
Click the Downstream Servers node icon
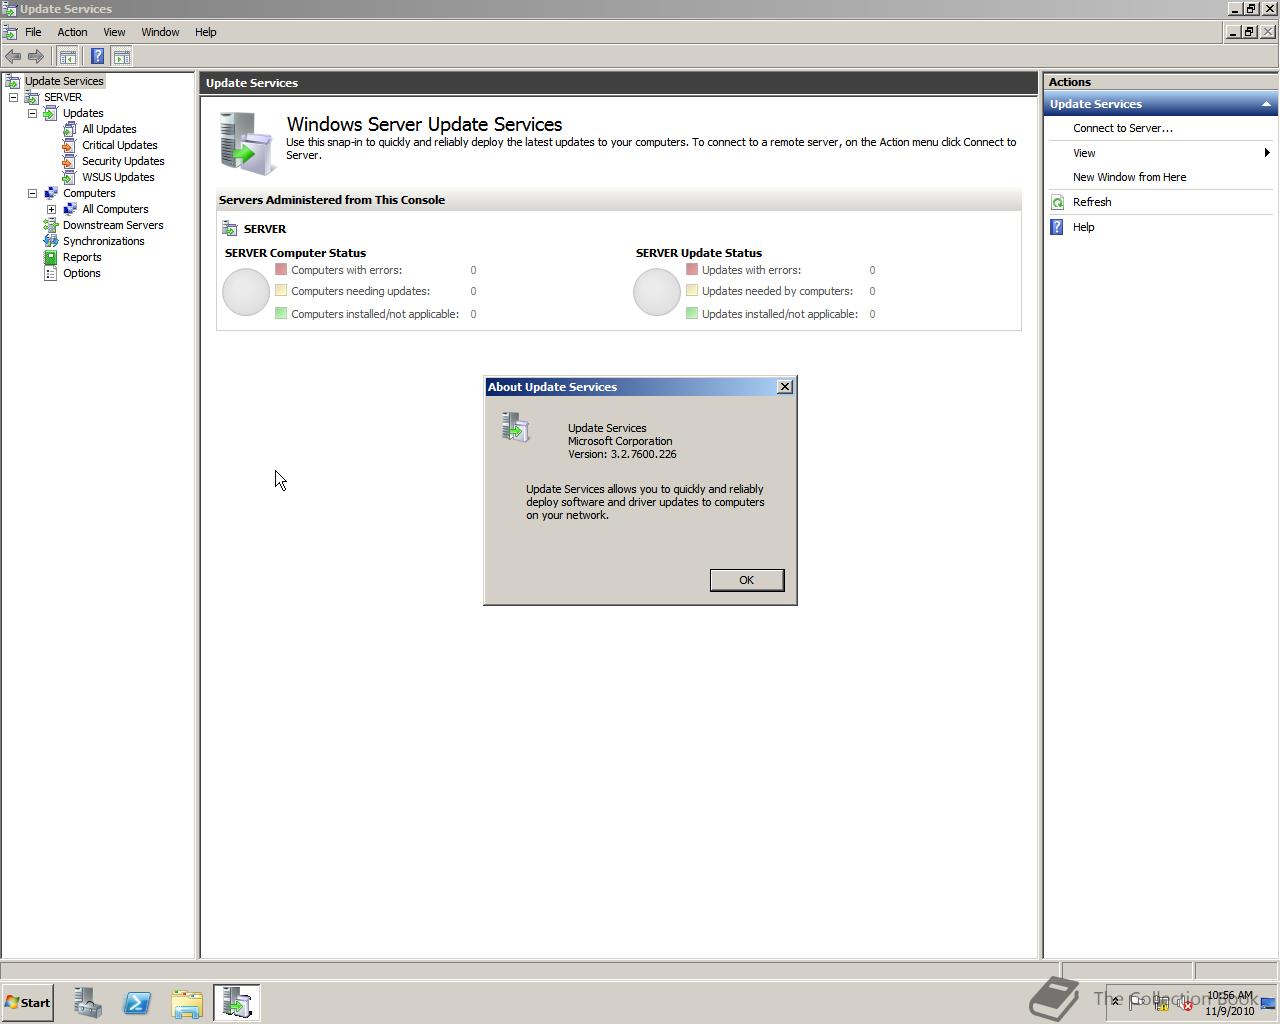coord(50,225)
